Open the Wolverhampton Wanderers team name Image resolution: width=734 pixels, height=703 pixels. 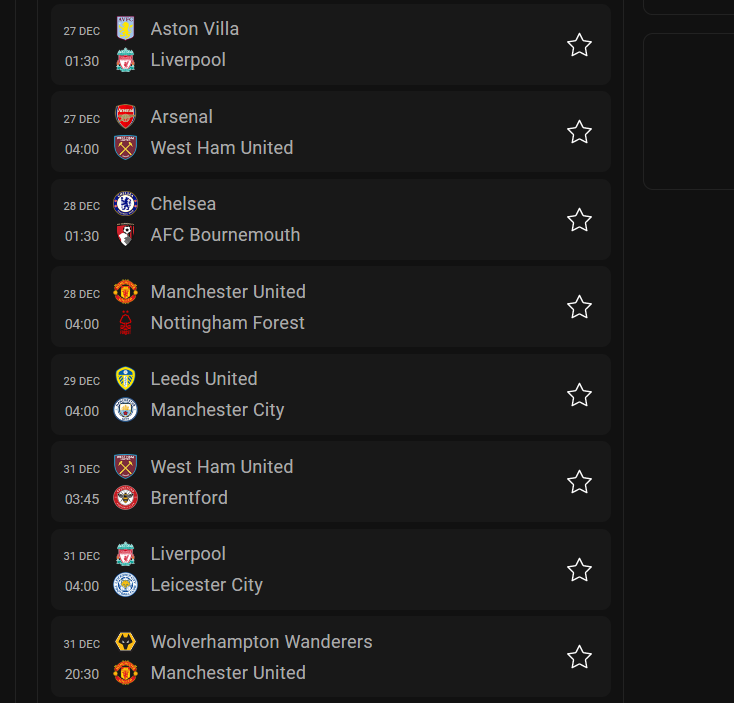[261, 642]
